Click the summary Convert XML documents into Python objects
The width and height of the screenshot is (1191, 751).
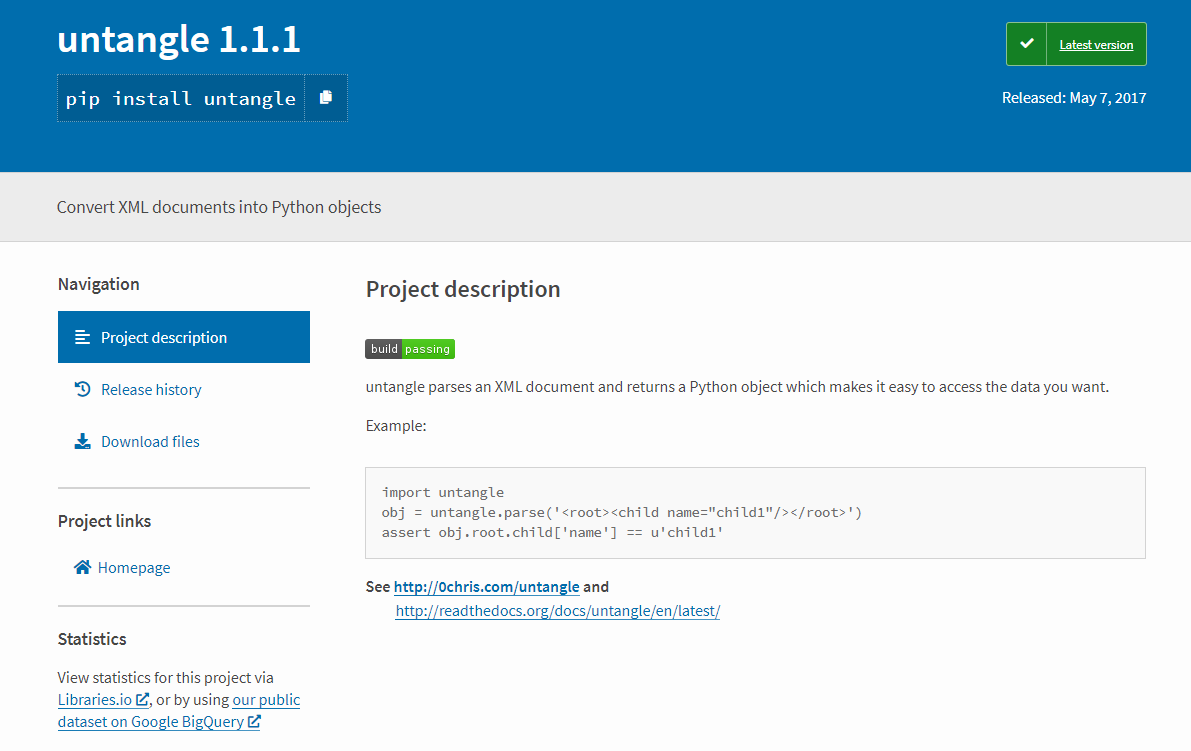coord(220,207)
